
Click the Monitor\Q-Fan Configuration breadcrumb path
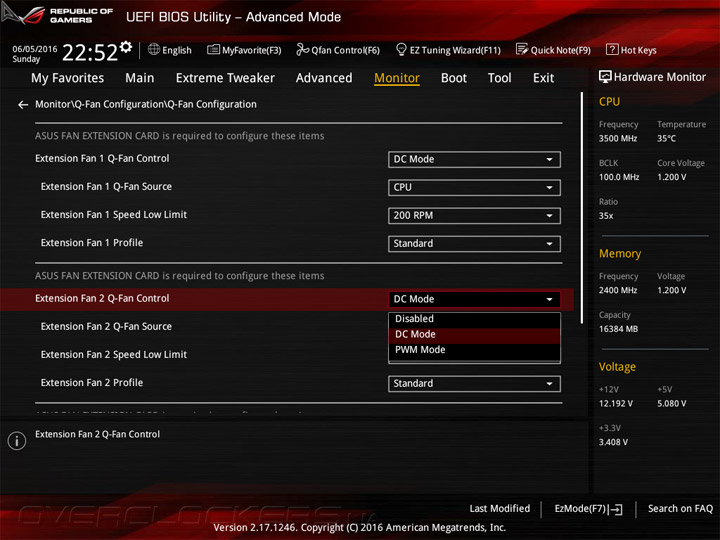click(x=146, y=105)
